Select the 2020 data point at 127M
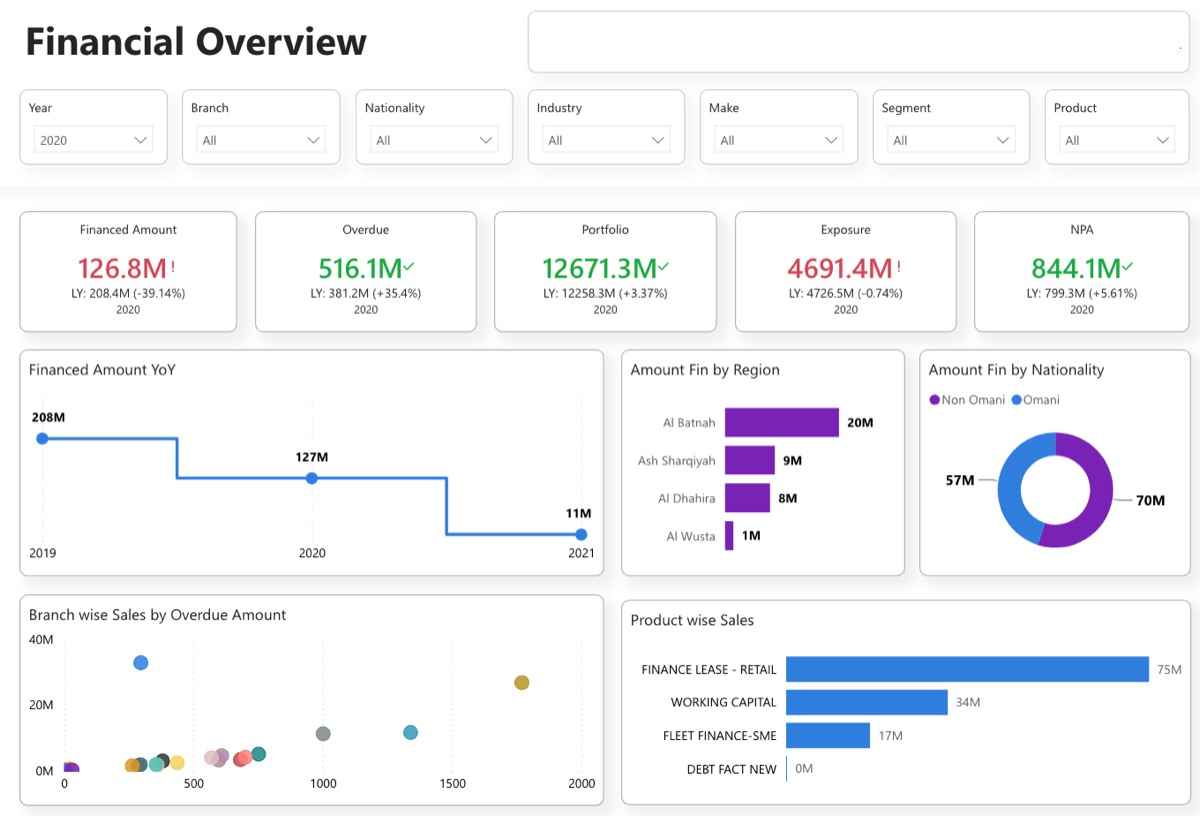 [312, 478]
